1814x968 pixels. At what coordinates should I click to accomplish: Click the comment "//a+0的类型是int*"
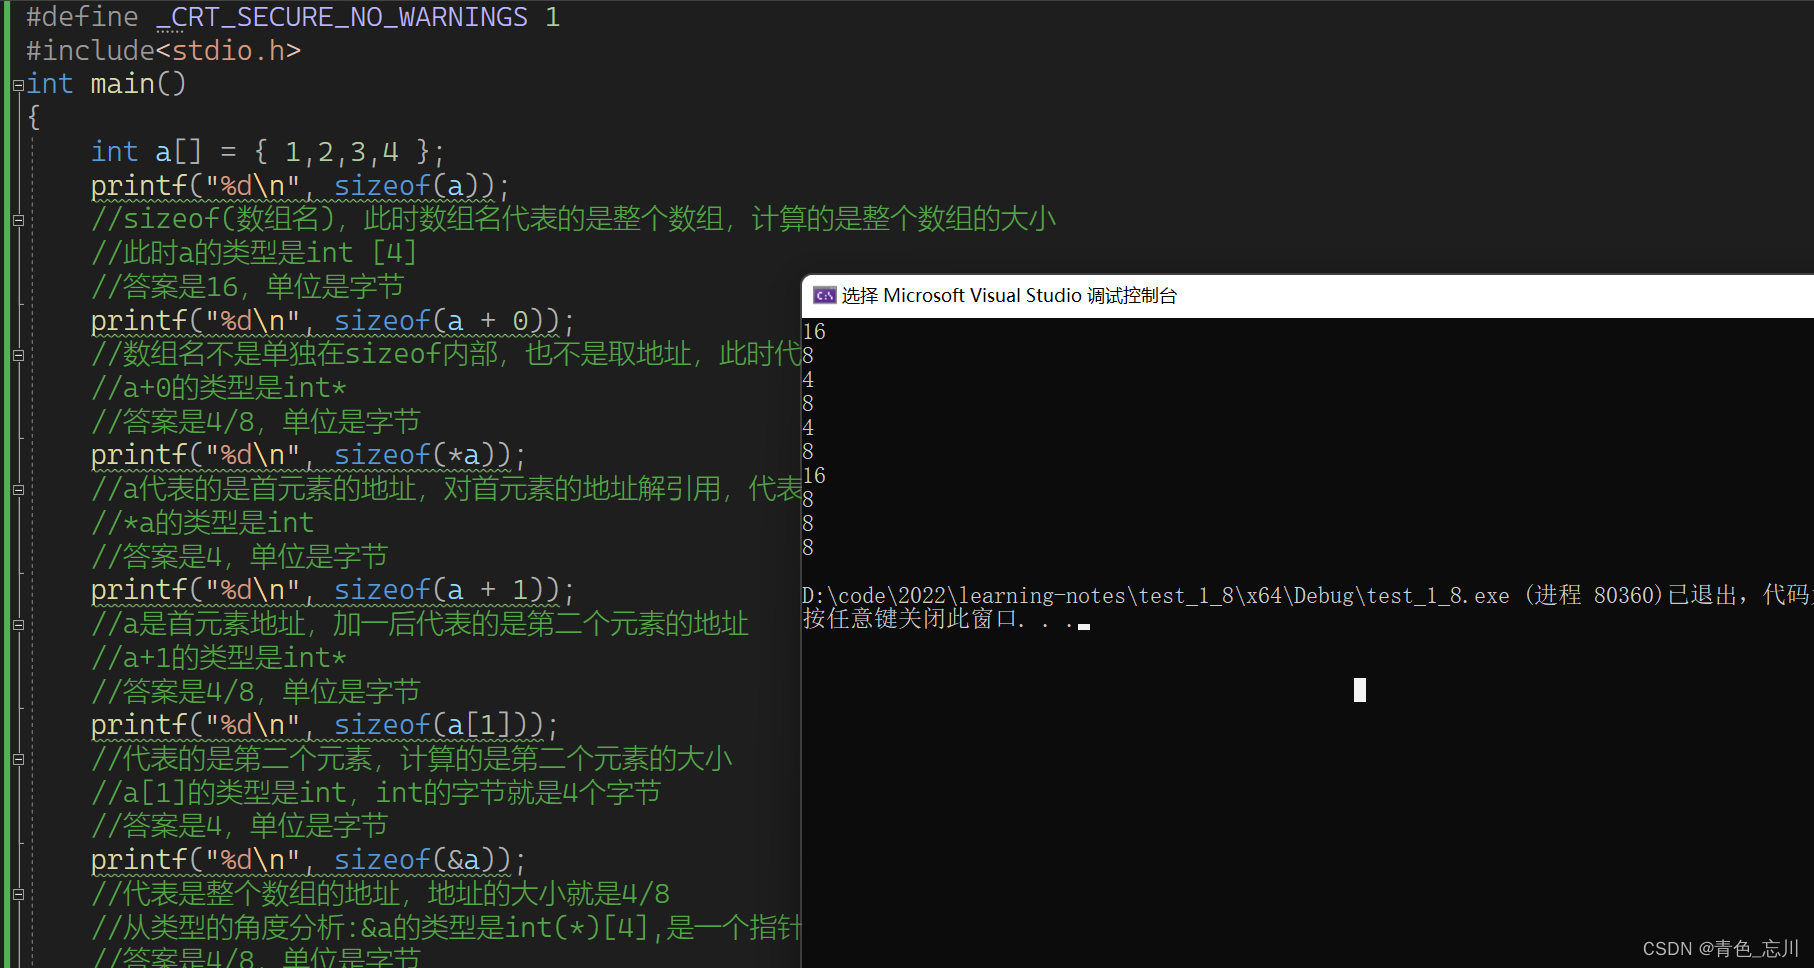pos(219,388)
